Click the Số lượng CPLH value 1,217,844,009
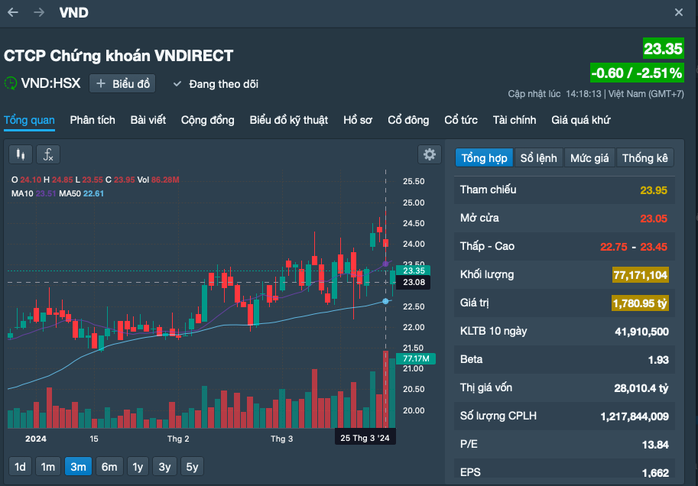 (634, 417)
